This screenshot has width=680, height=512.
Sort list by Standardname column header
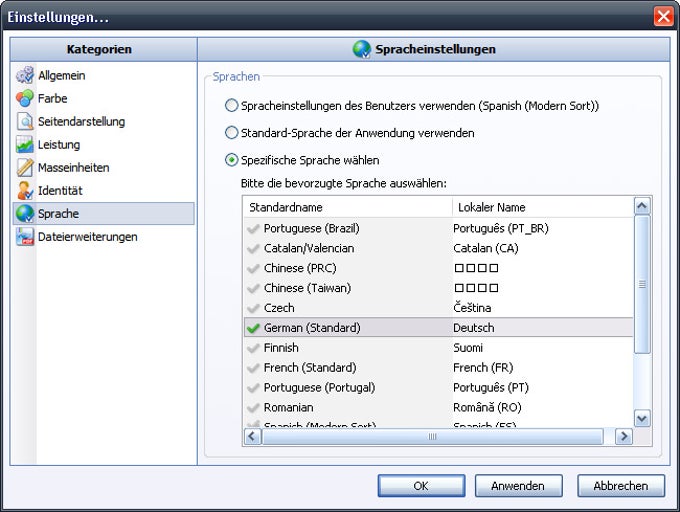click(x=348, y=207)
